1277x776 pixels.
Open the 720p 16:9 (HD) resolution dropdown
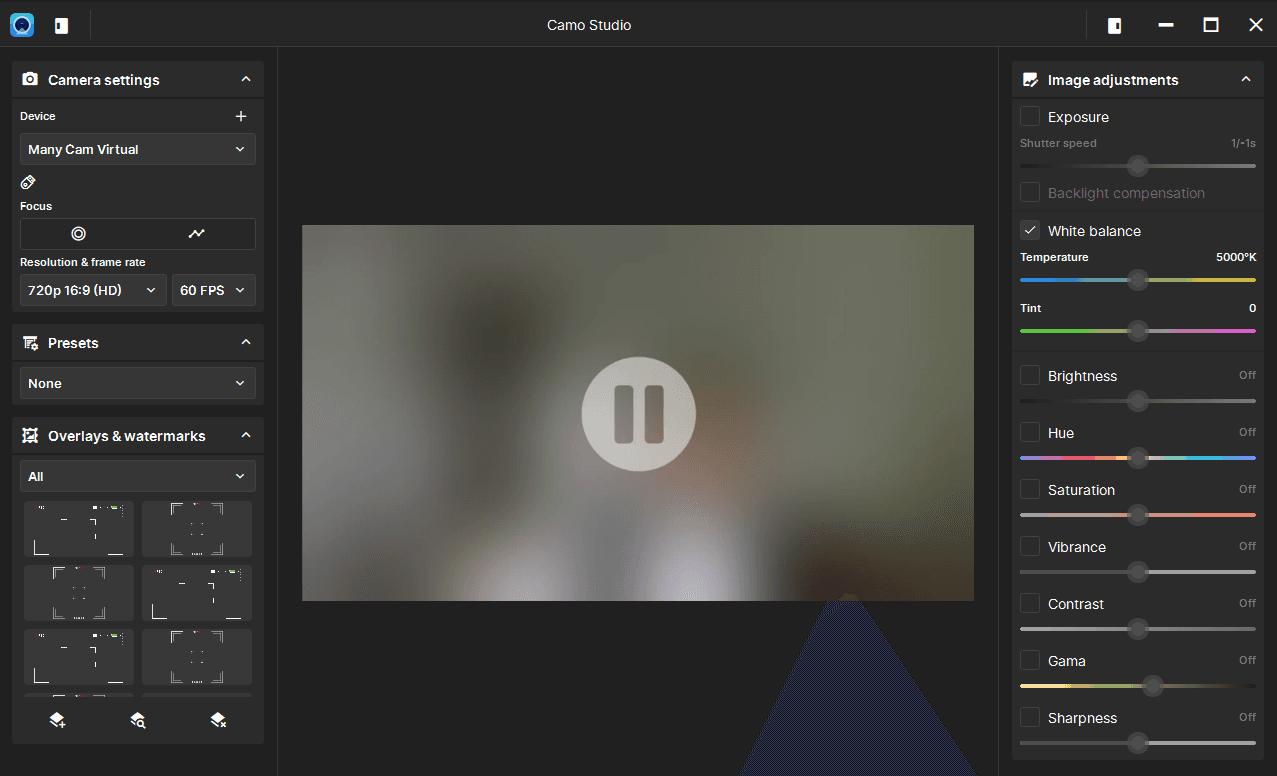click(x=93, y=290)
